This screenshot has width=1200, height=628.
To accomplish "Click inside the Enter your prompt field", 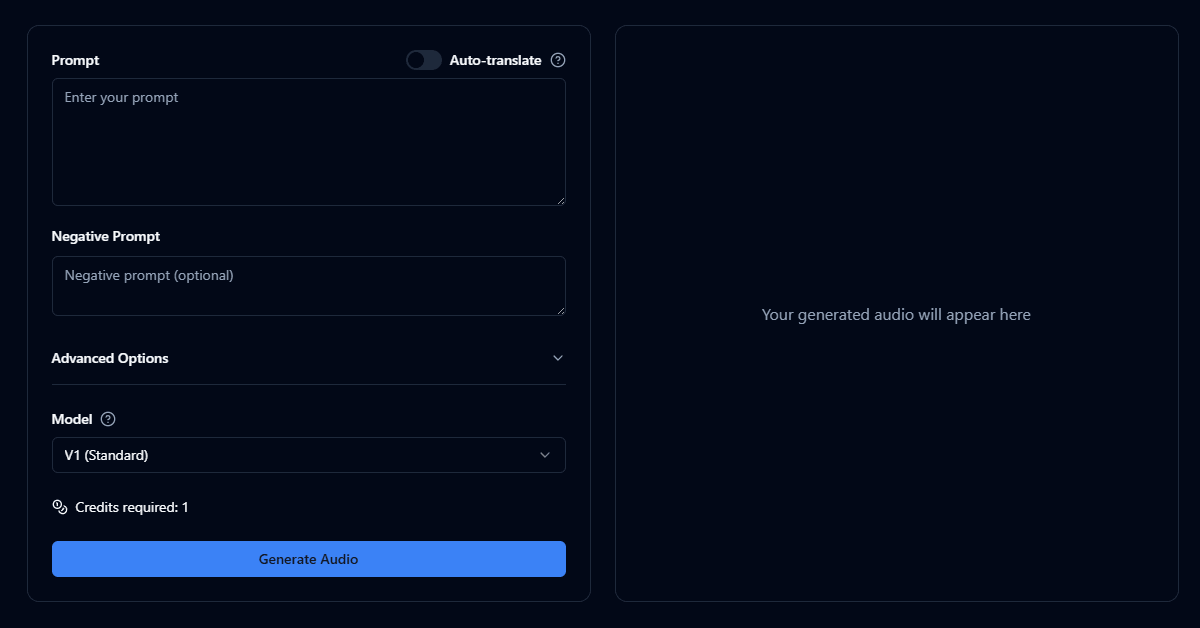I will pos(308,140).
